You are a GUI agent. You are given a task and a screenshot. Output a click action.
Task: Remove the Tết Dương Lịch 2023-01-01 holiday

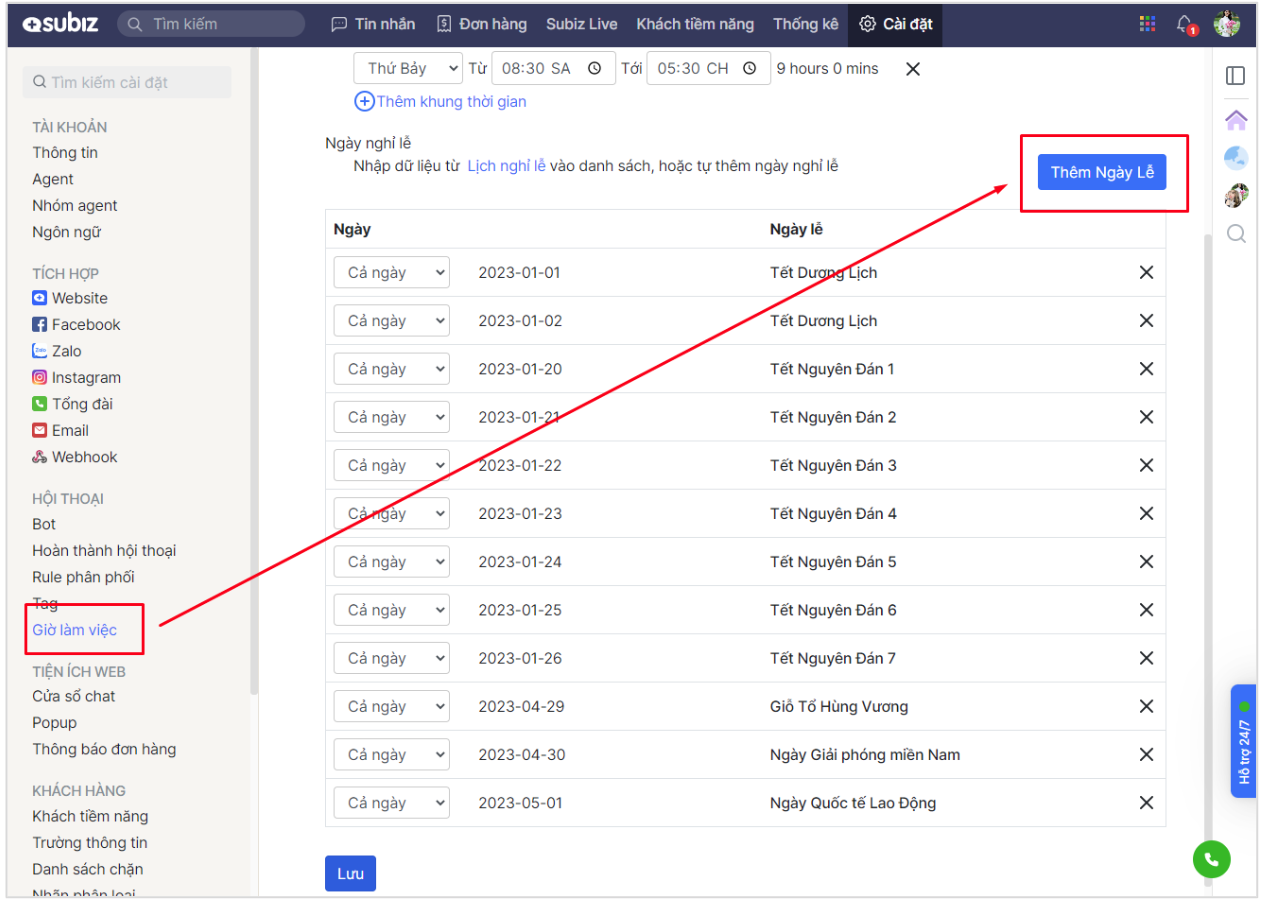pos(1146,273)
